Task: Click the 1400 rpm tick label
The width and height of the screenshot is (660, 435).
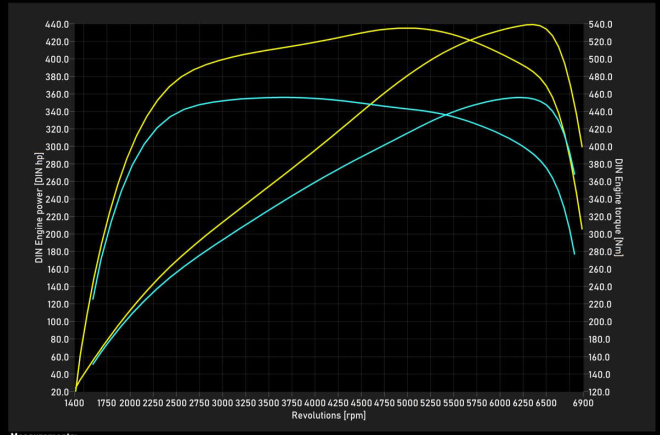Action: (76, 402)
